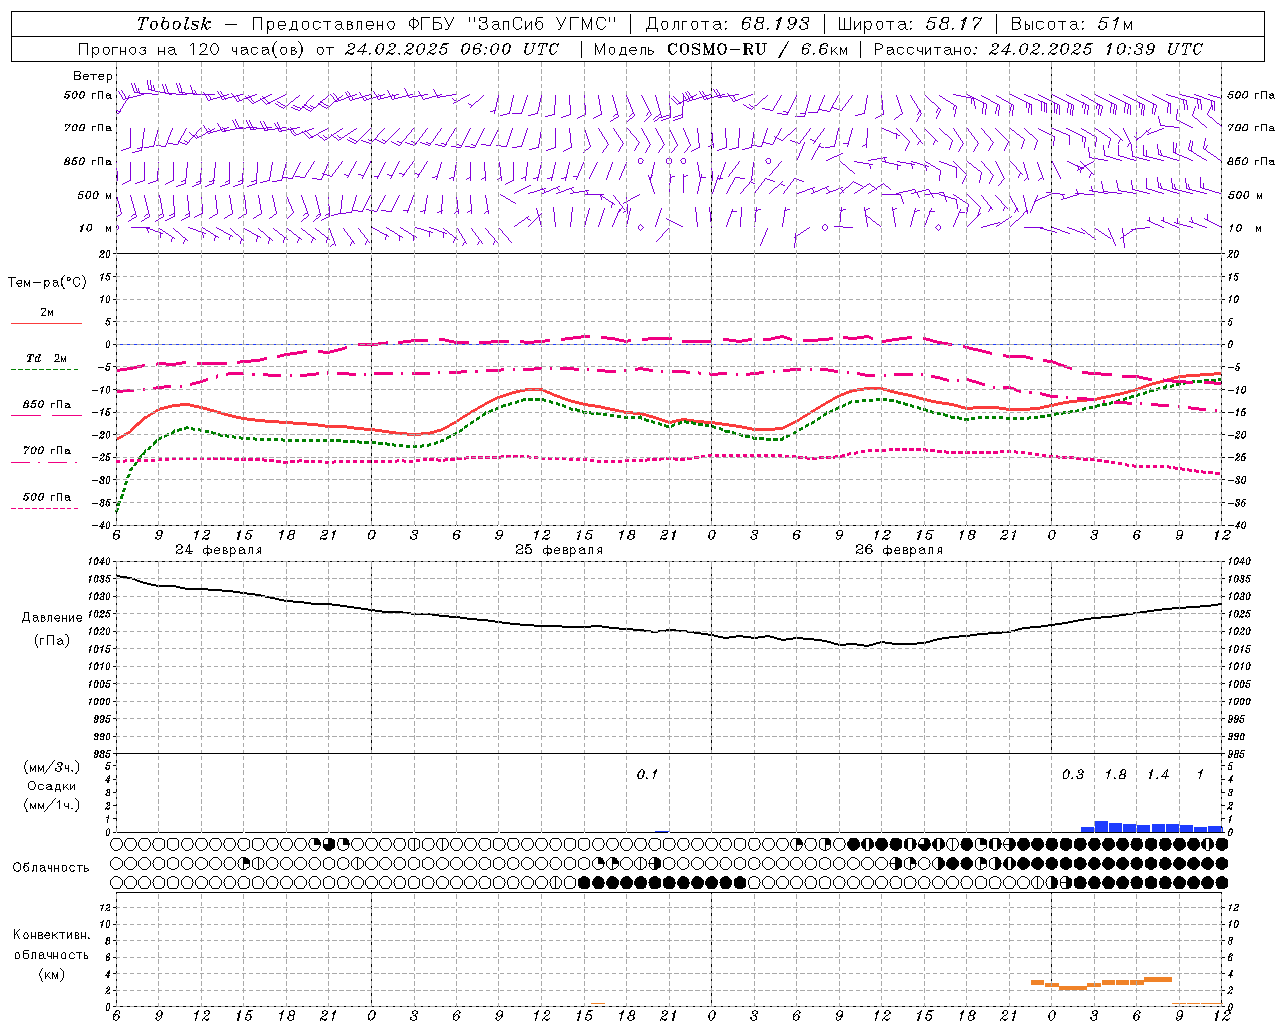Click the 'Осадки' precipitation label
The image size is (1280, 1024).
click(51, 787)
